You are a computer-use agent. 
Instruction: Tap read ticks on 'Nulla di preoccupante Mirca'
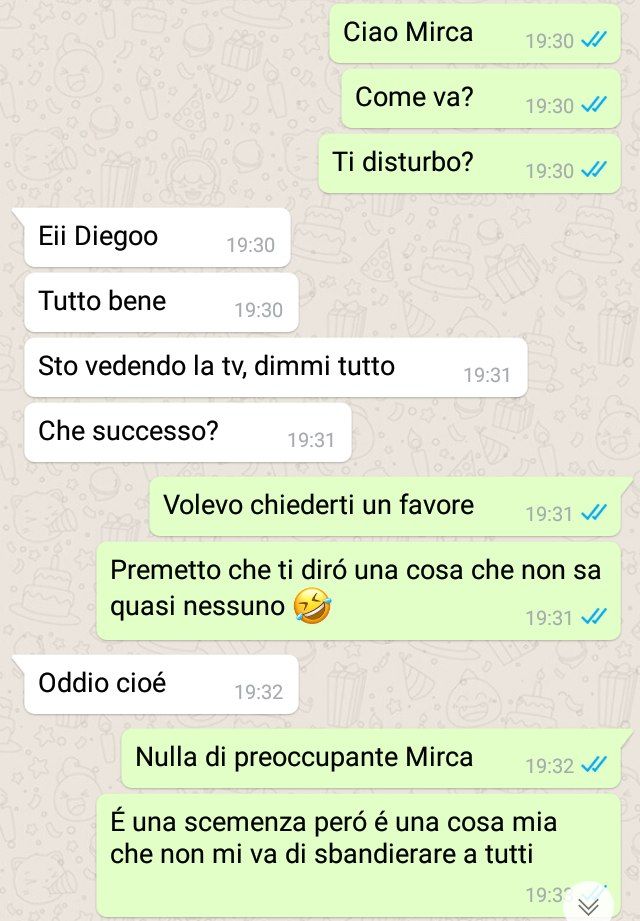coord(594,765)
